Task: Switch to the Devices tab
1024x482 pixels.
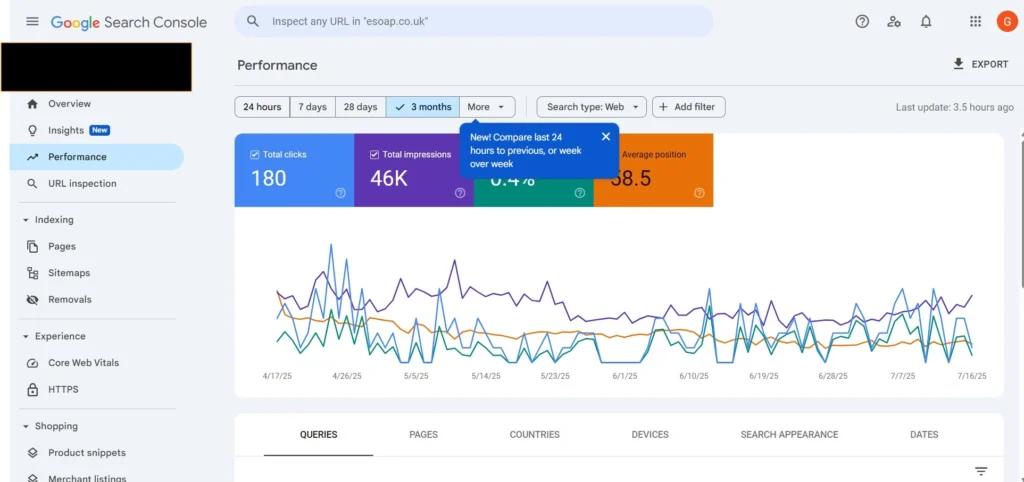Action: (x=650, y=434)
